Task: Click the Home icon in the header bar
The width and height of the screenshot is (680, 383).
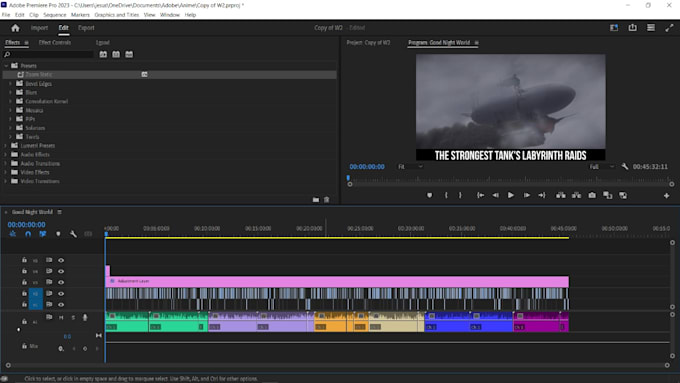Action: 15,28
